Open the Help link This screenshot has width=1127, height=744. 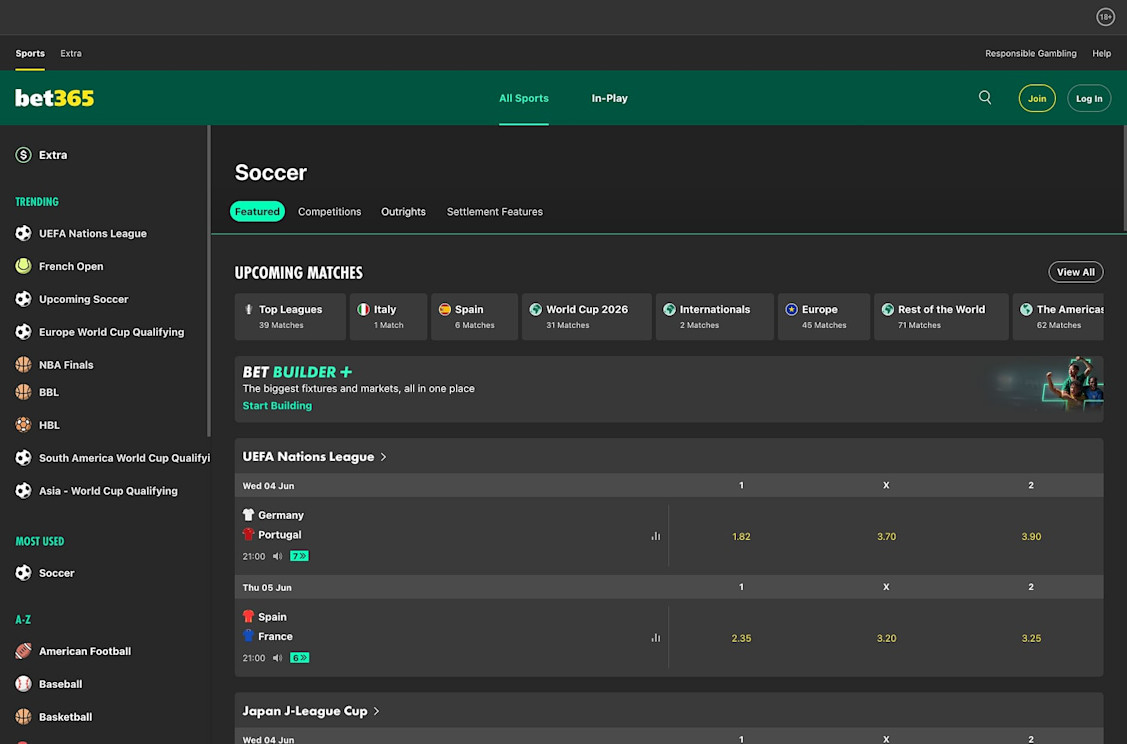click(x=1101, y=53)
